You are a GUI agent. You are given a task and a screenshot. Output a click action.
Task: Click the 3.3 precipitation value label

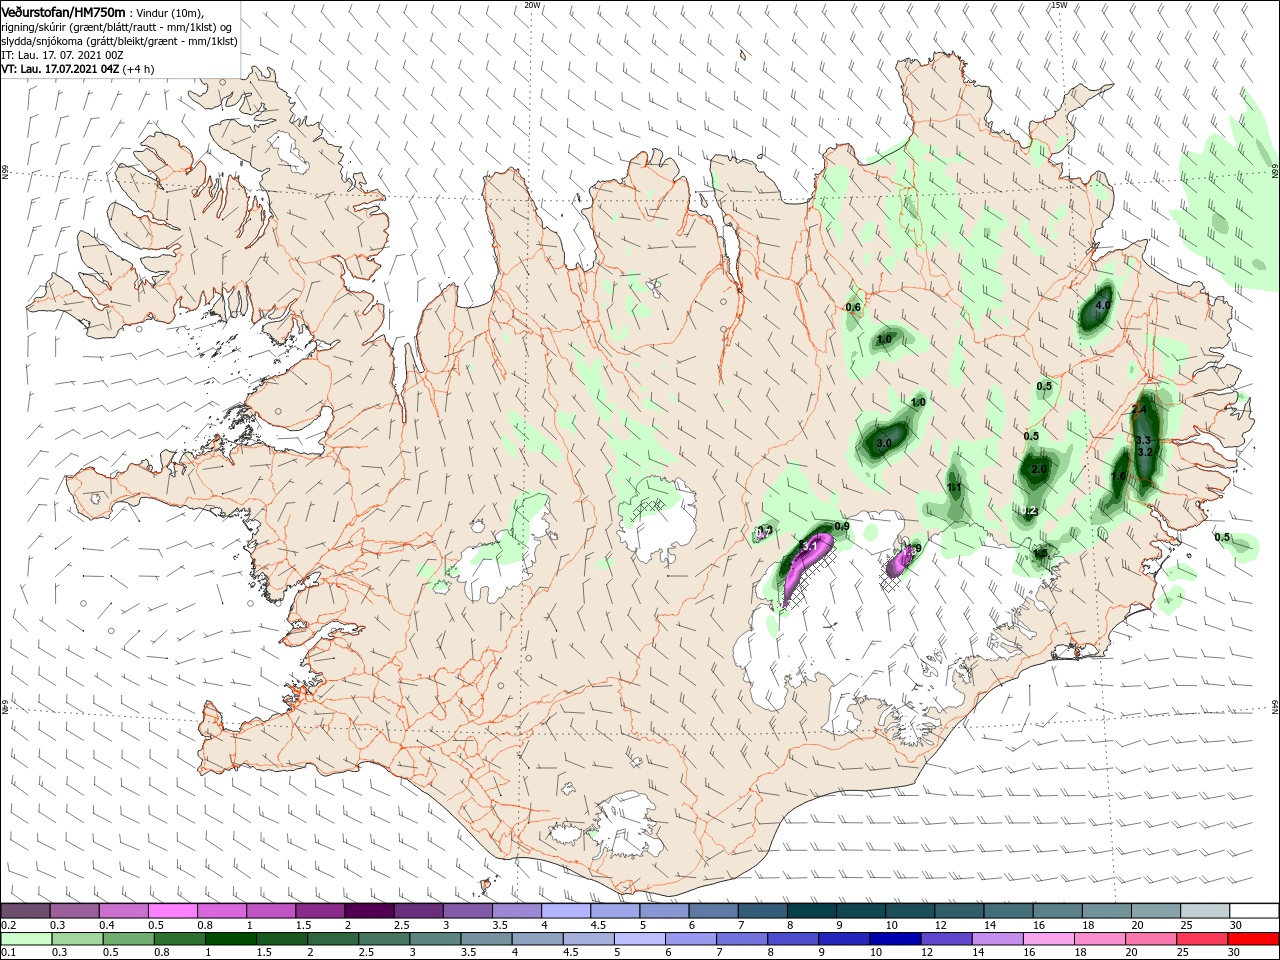point(1144,440)
